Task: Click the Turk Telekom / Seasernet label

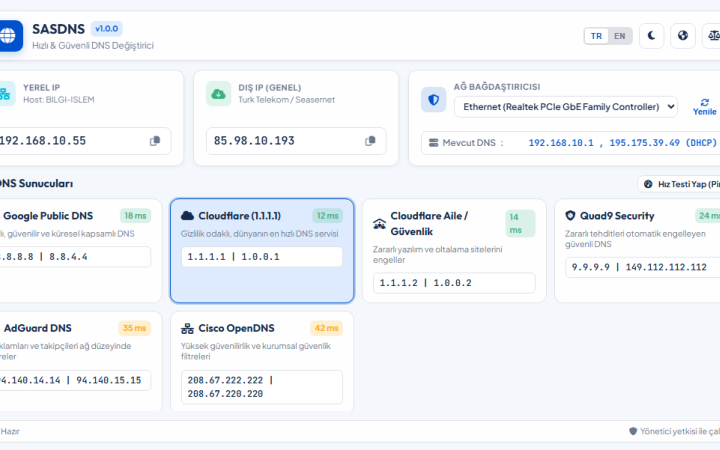Action: [287, 100]
